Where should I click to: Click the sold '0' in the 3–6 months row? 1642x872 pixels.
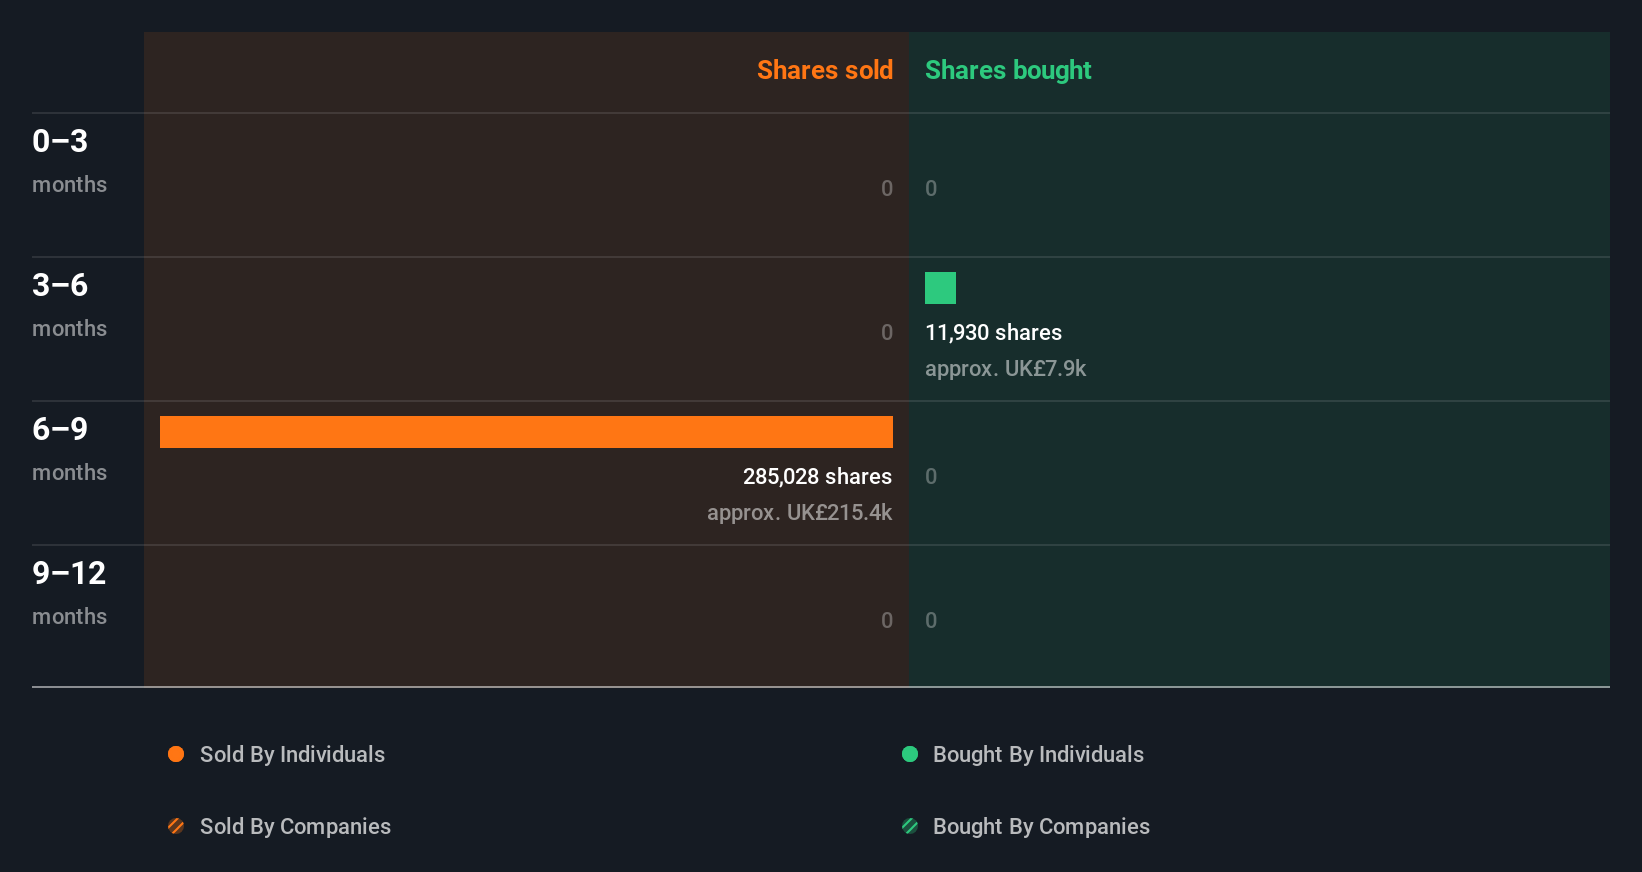(x=887, y=332)
